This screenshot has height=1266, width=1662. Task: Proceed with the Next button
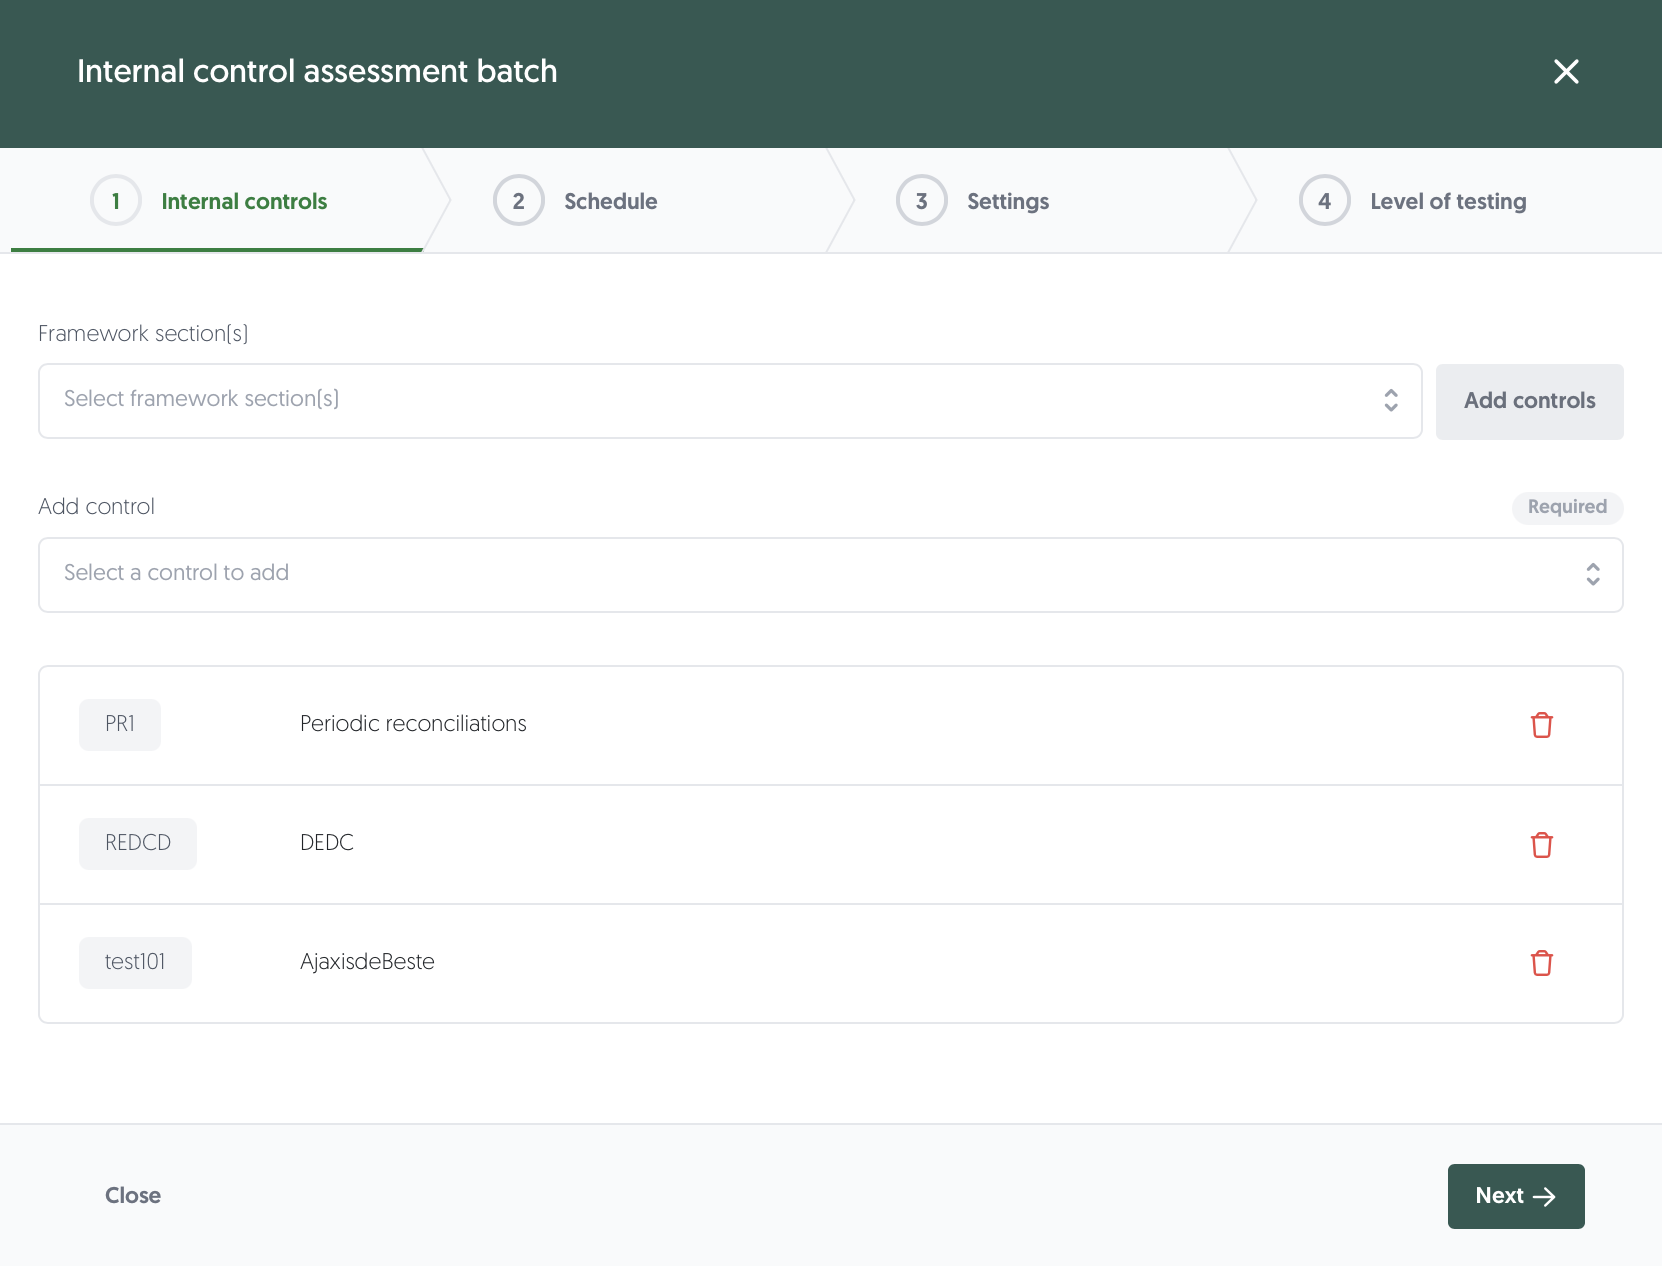(x=1515, y=1196)
